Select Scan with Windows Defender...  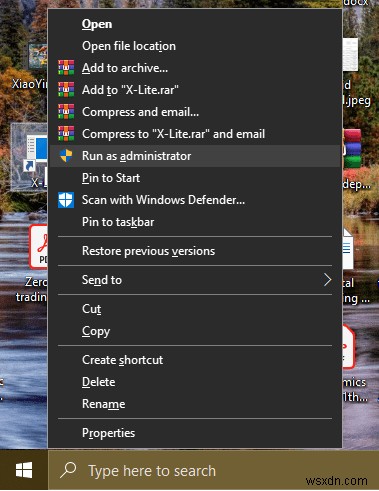tap(195, 200)
